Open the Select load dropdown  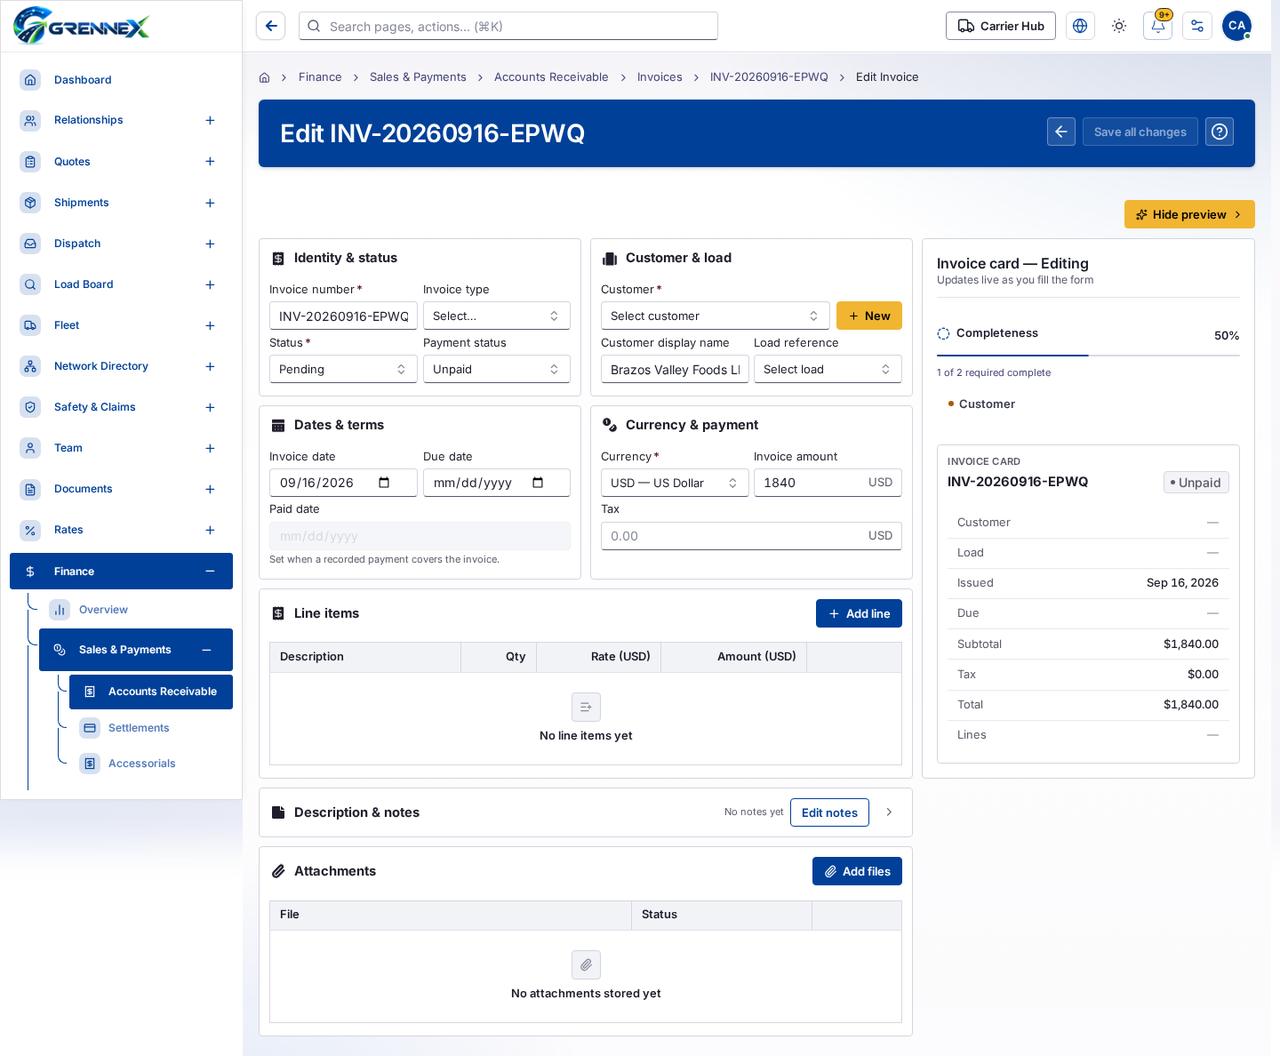point(827,369)
